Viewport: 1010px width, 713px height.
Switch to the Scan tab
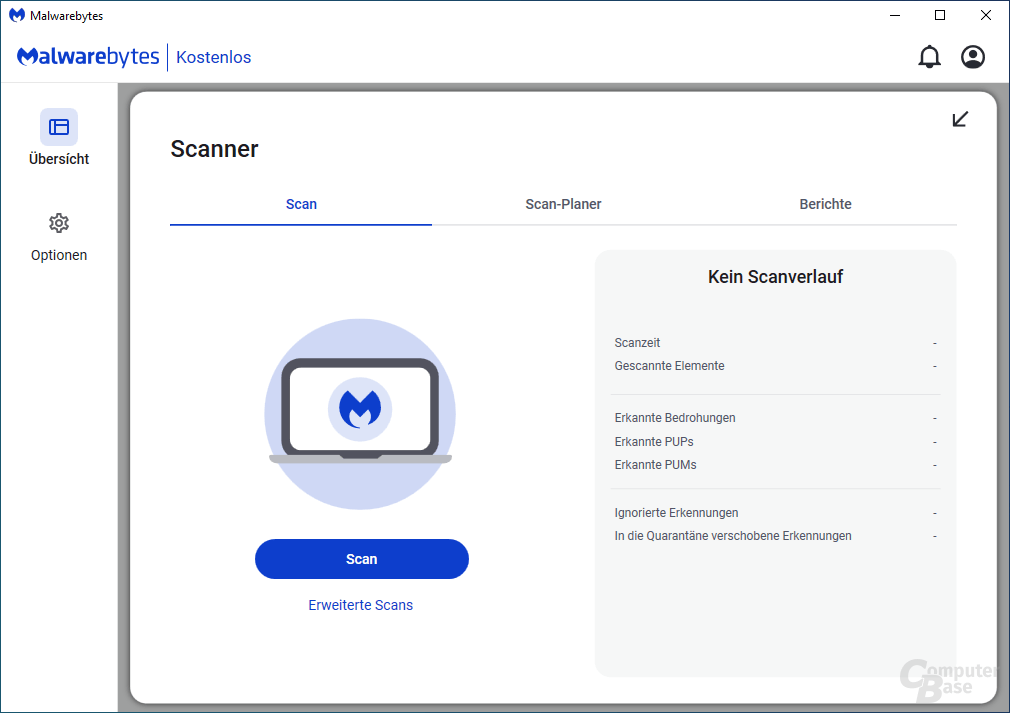301,204
